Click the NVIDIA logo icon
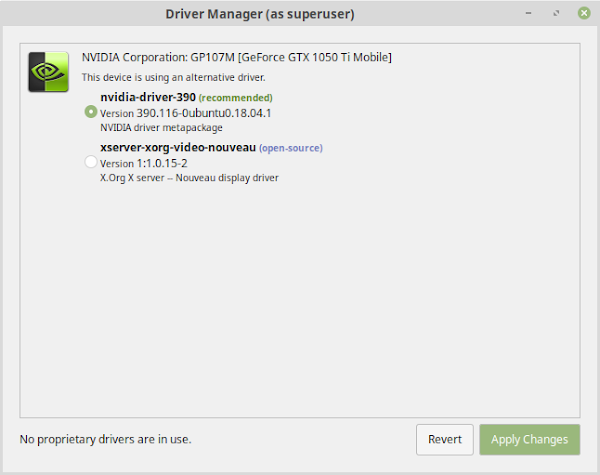The image size is (600, 475). pos(49,72)
